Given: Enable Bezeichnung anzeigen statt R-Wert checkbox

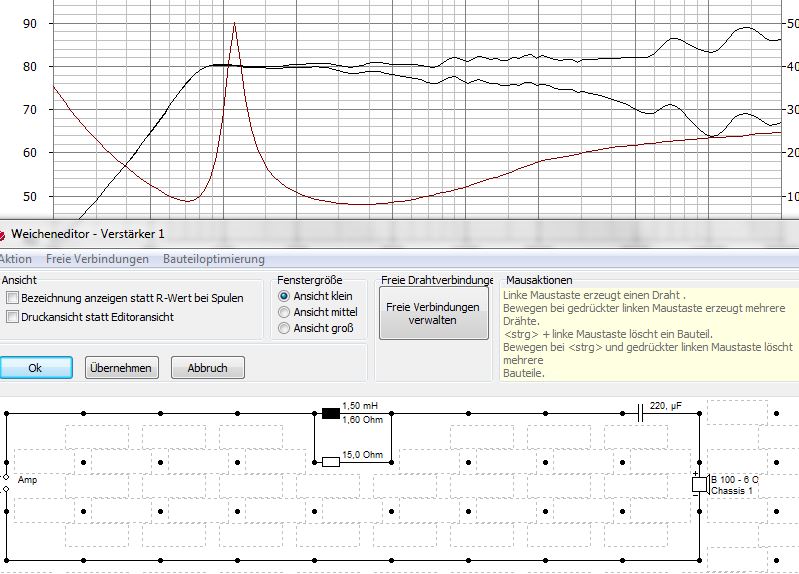Looking at the screenshot, I should [x=12, y=298].
